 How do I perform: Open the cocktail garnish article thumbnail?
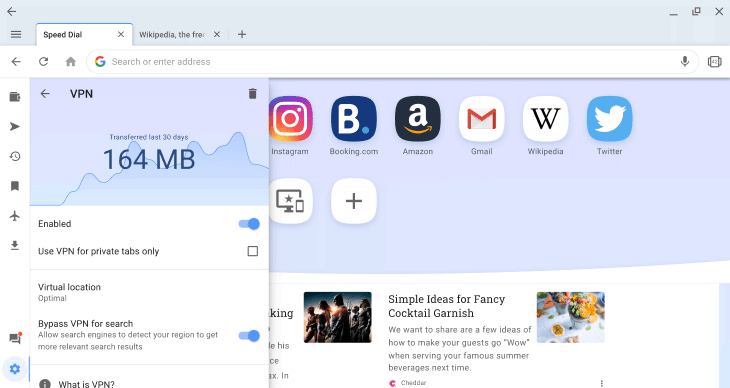click(570, 317)
